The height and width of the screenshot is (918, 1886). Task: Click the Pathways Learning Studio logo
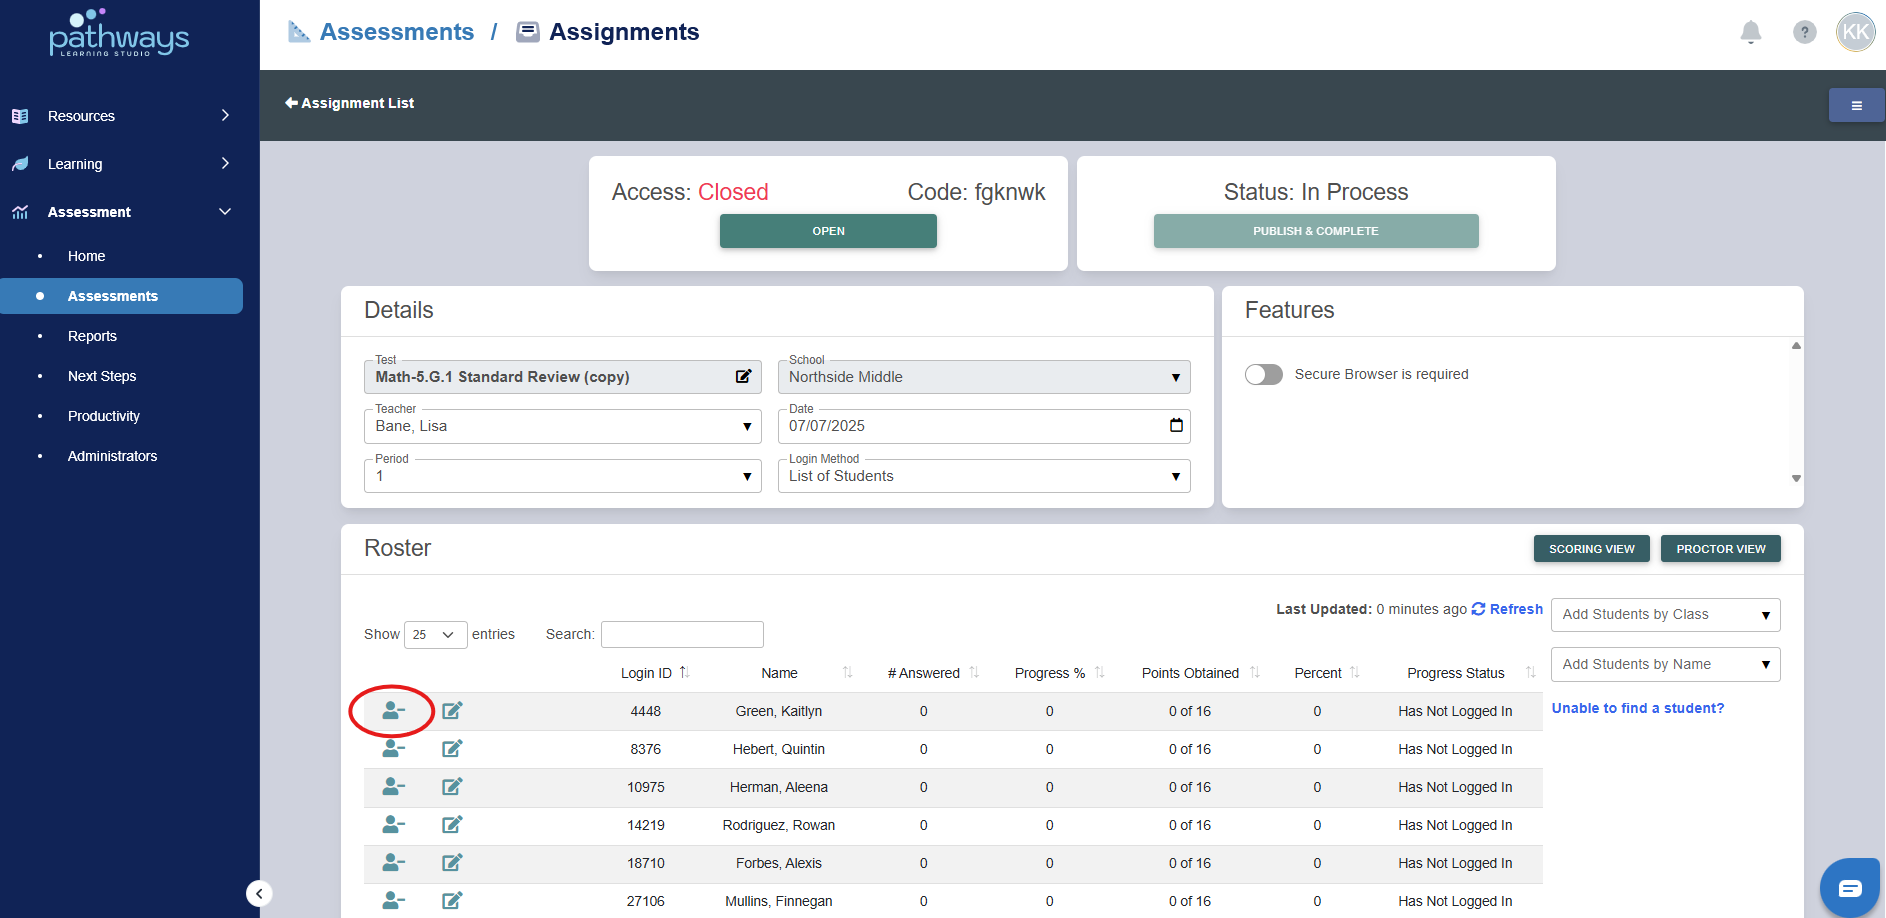click(x=119, y=33)
